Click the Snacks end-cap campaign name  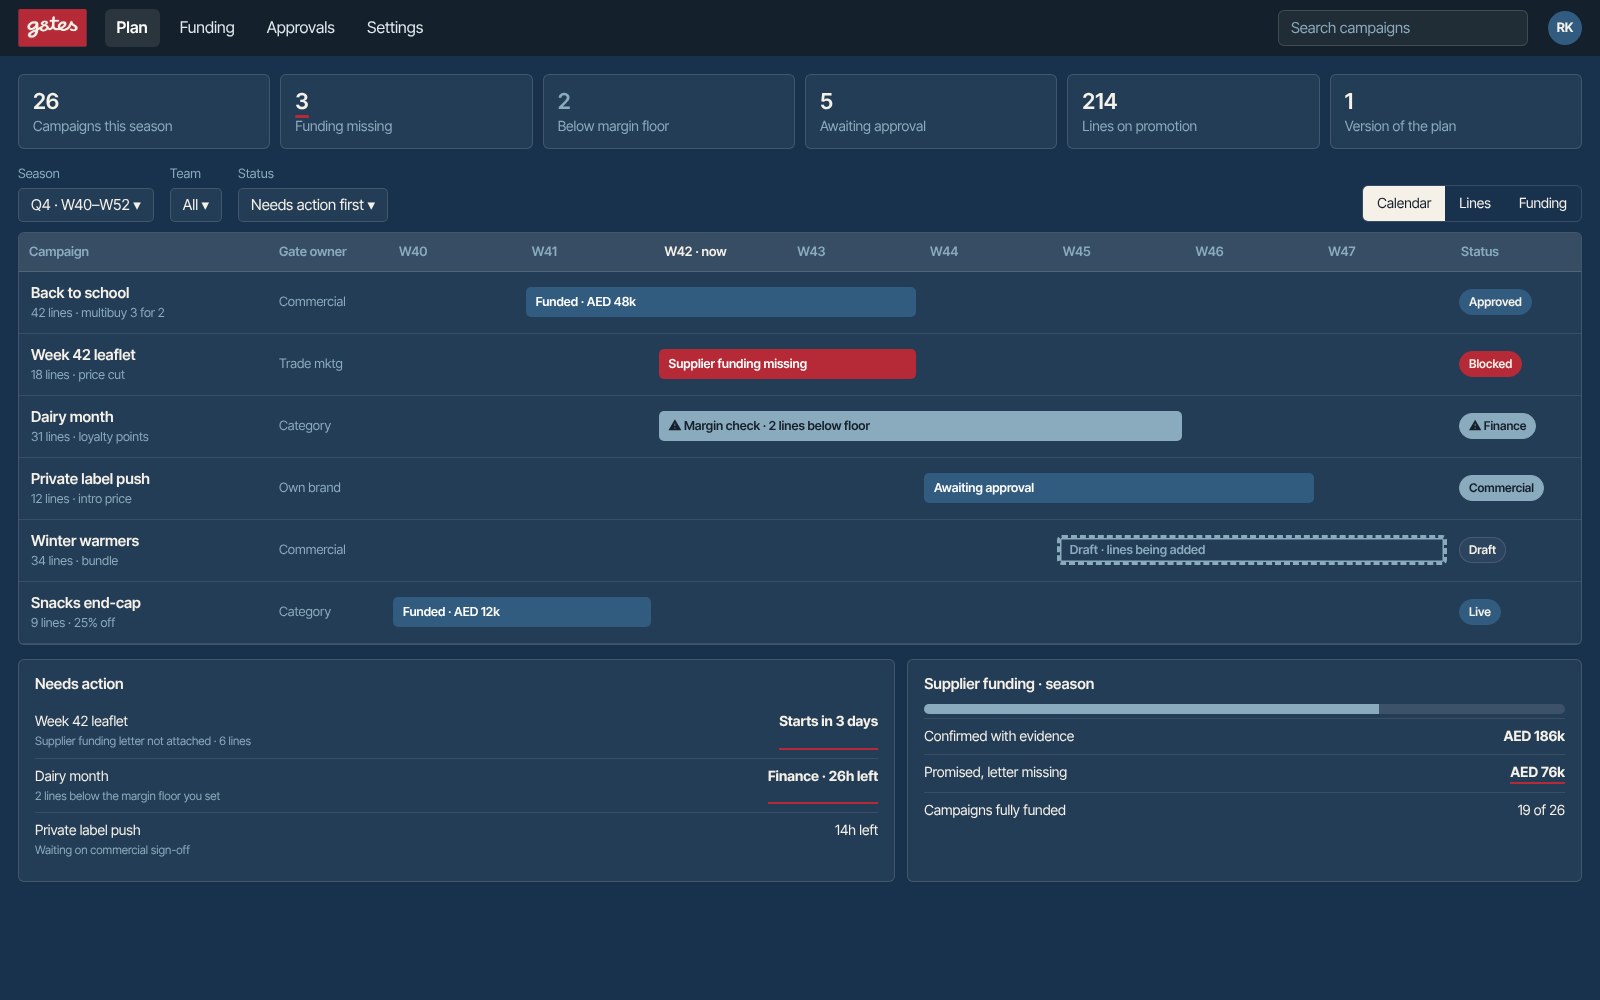[x=86, y=603]
